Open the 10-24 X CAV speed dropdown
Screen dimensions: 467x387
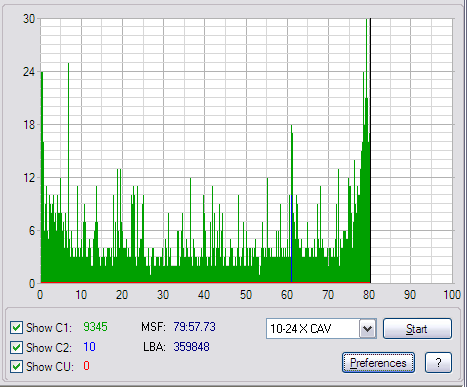coord(321,329)
